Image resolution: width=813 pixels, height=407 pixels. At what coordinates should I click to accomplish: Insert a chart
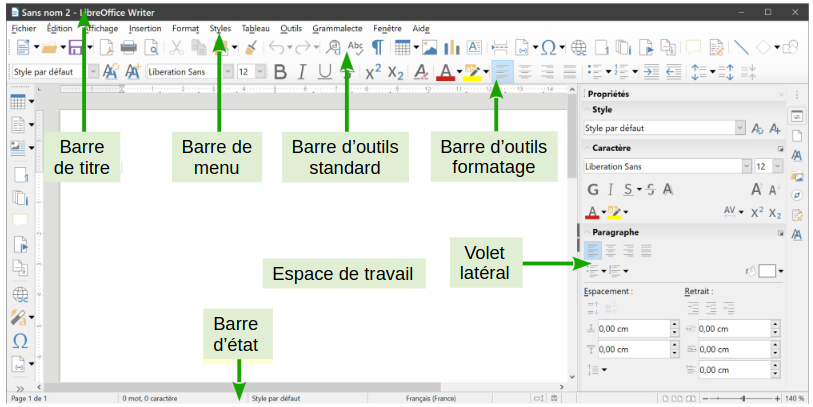click(452, 48)
